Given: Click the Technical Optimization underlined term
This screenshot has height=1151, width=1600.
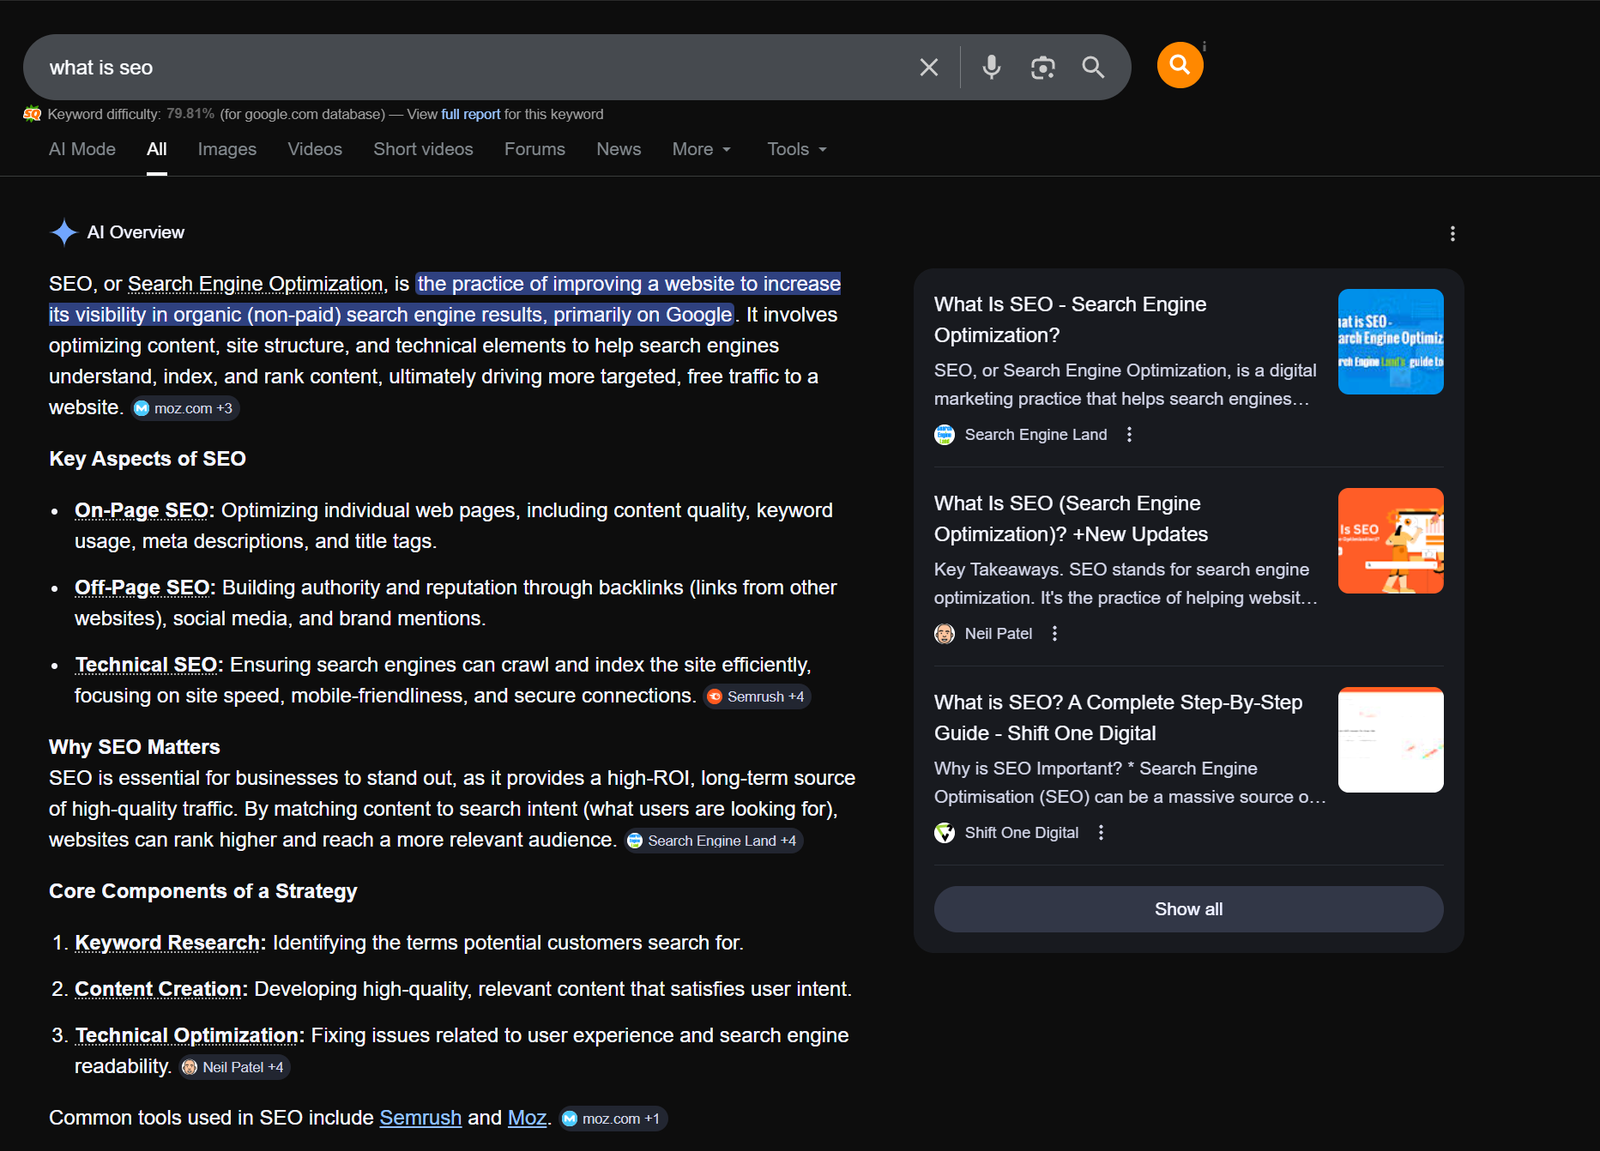Looking at the screenshot, I should (x=187, y=1035).
